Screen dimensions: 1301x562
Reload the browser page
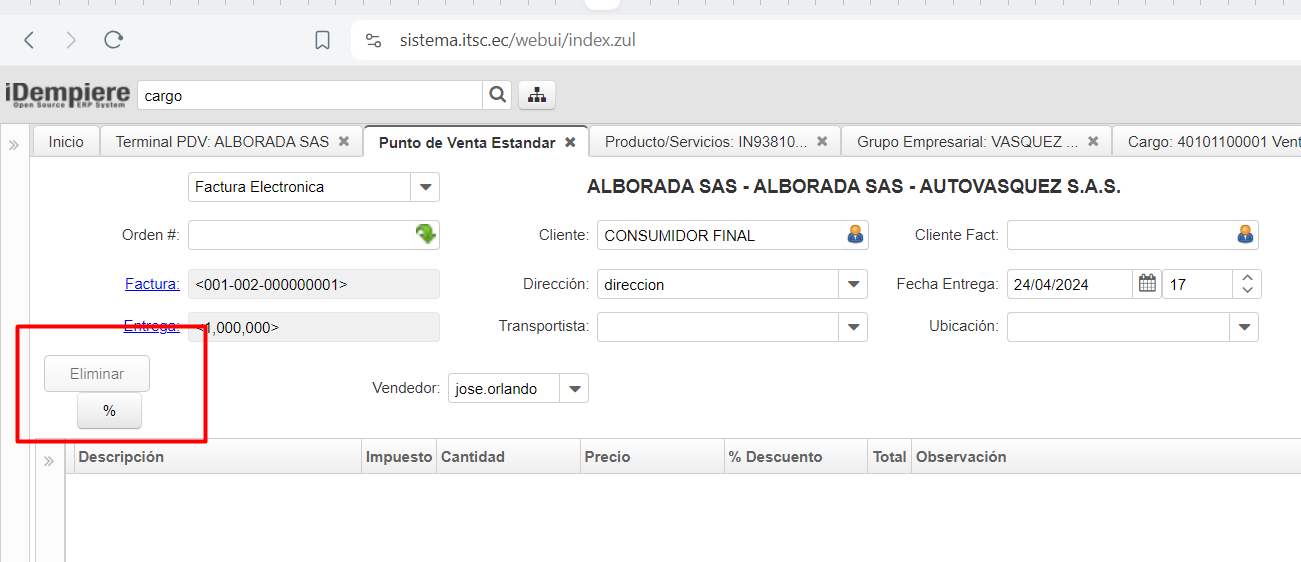click(113, 40)
